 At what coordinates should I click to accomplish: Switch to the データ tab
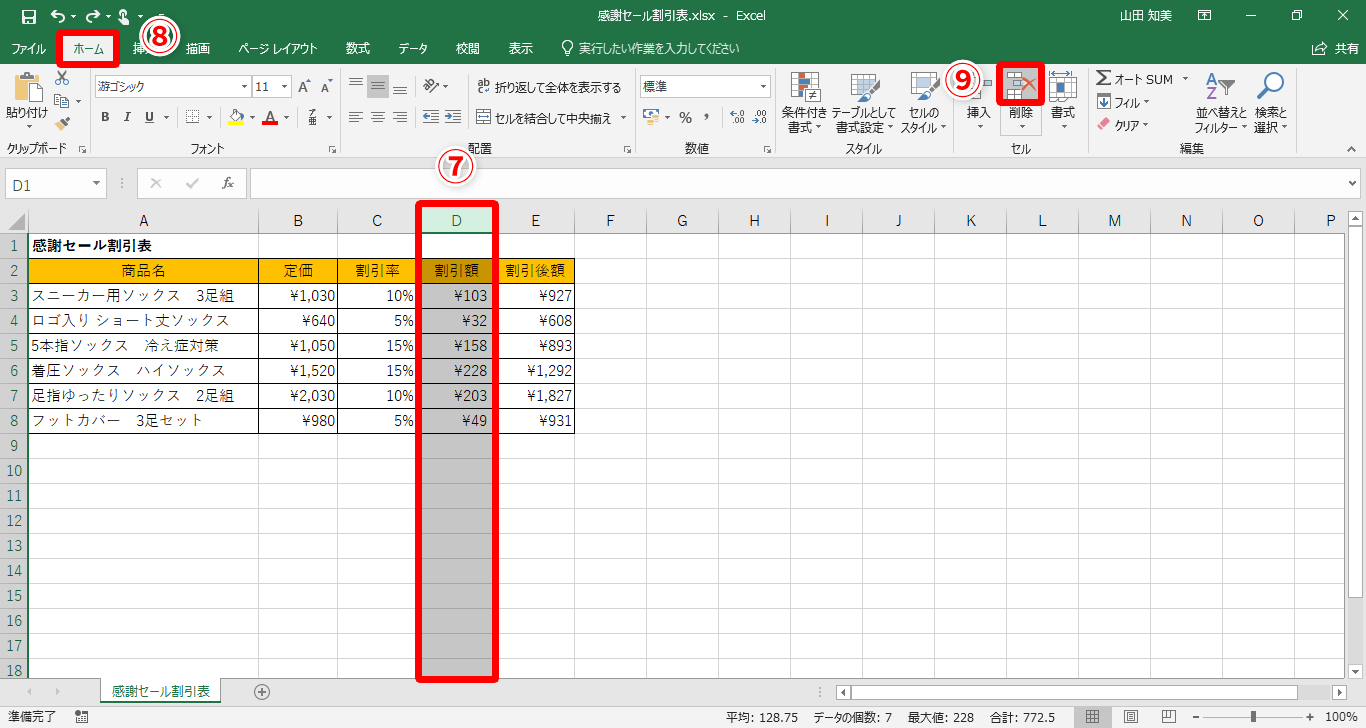(x=413, y=48)
